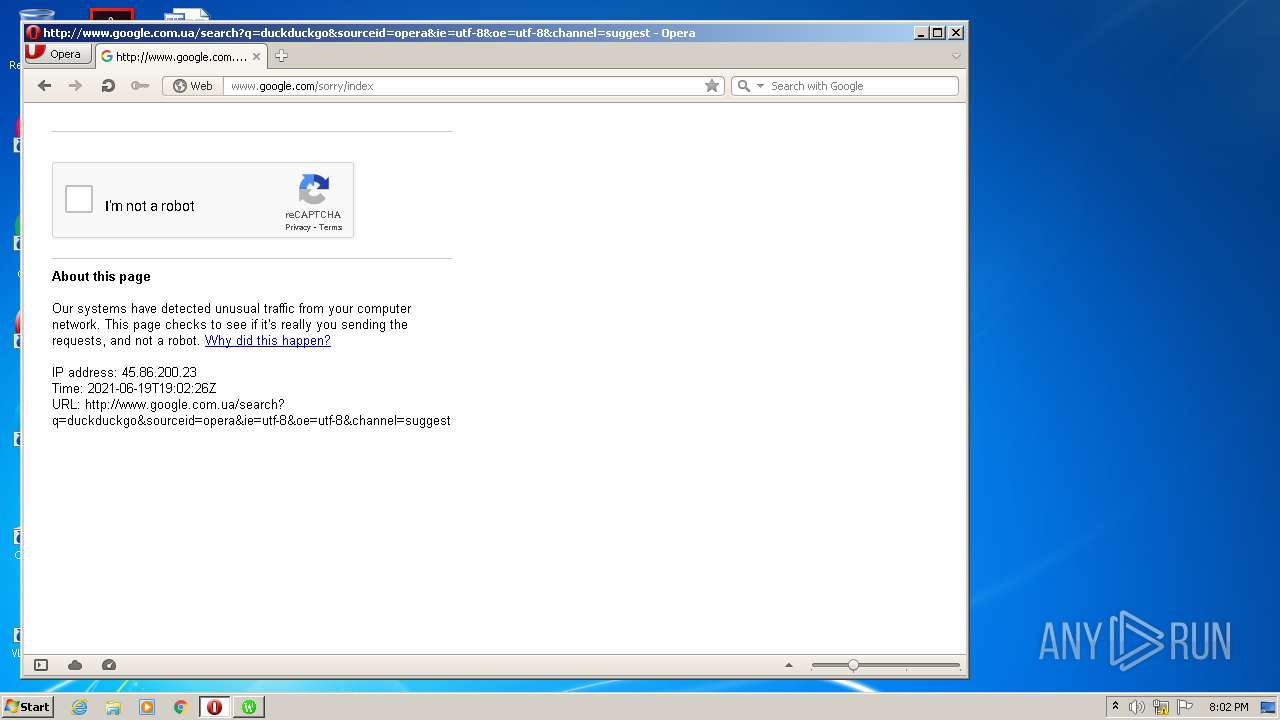
Task: Maximize the Opera window
Action: [x=938, y=33]
